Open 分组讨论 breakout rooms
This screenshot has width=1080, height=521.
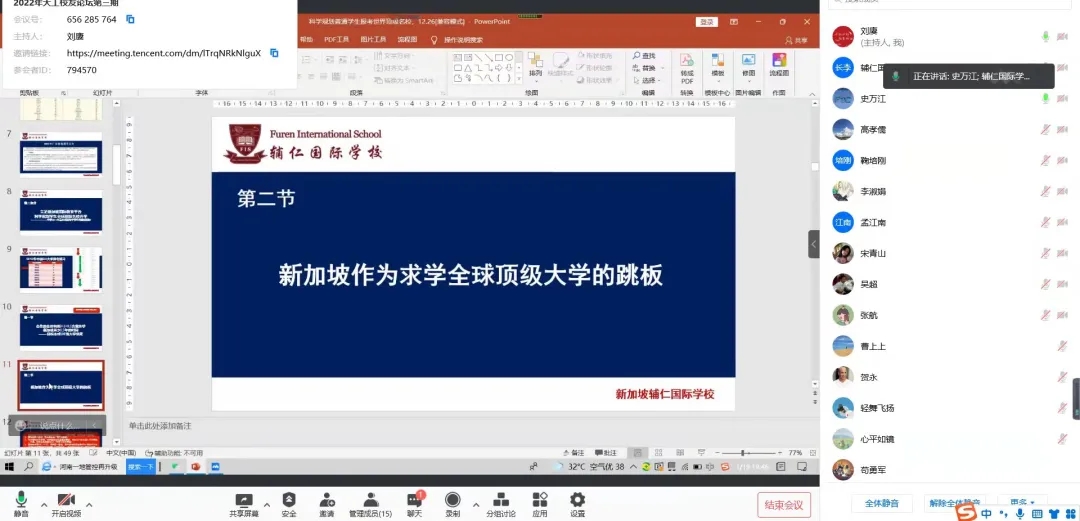(501, 504)
